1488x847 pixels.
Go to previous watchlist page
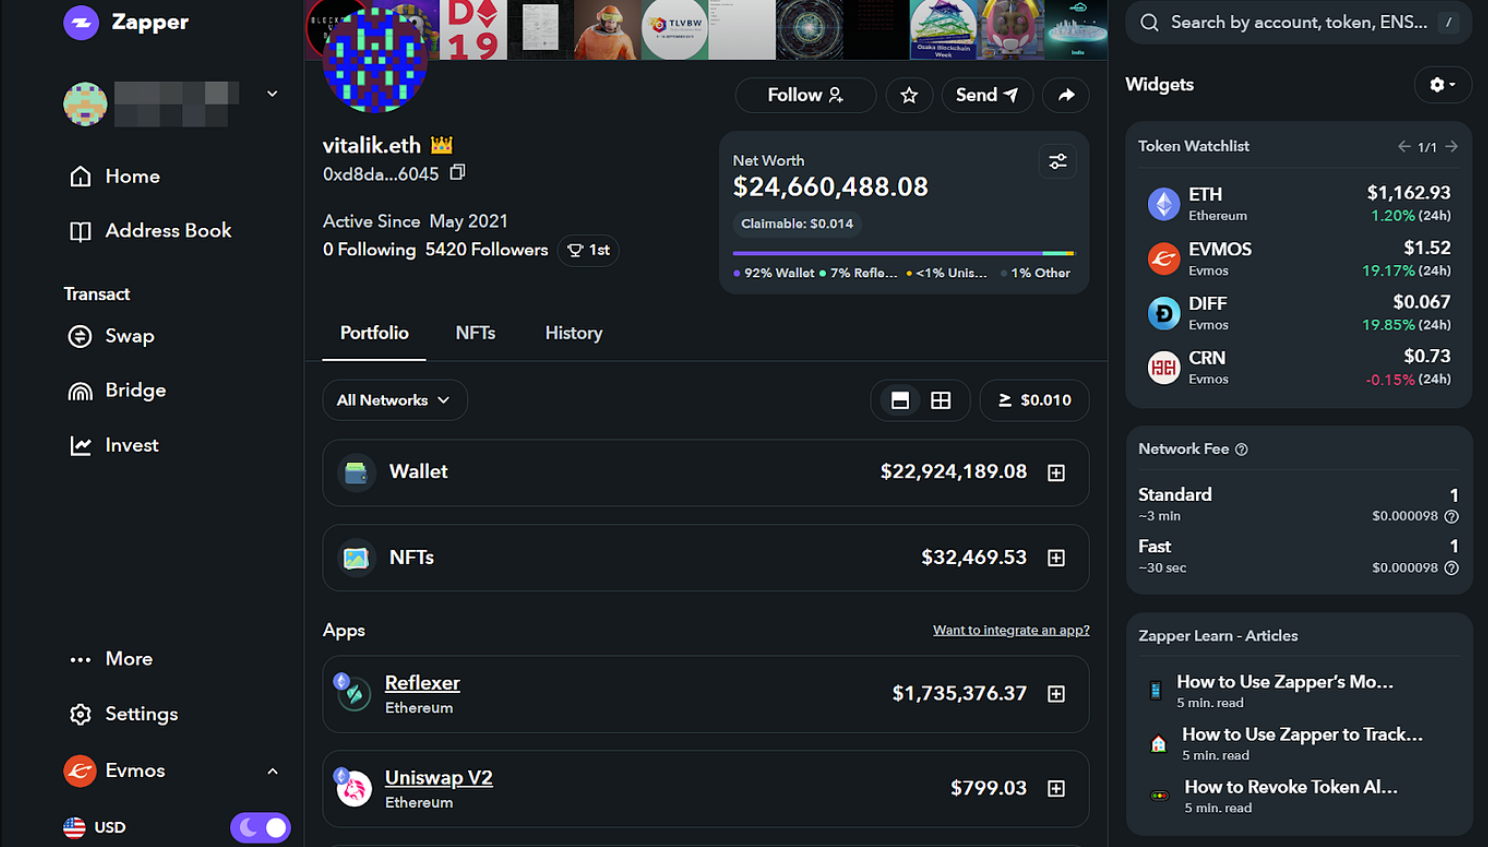(x=1404, y=147)
